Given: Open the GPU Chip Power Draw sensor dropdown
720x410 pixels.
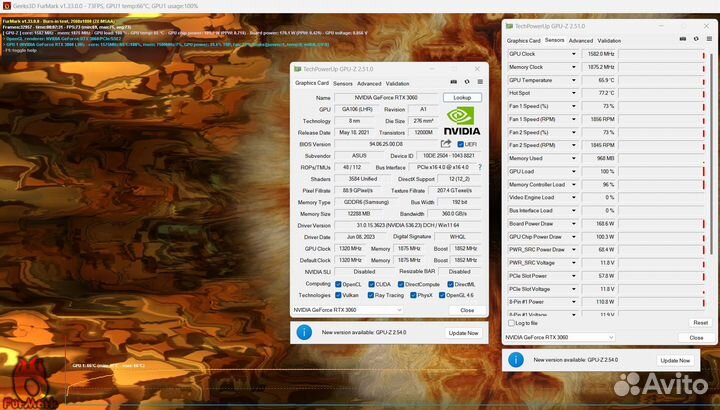Looking at the screenshot, I should coord(574,237).
